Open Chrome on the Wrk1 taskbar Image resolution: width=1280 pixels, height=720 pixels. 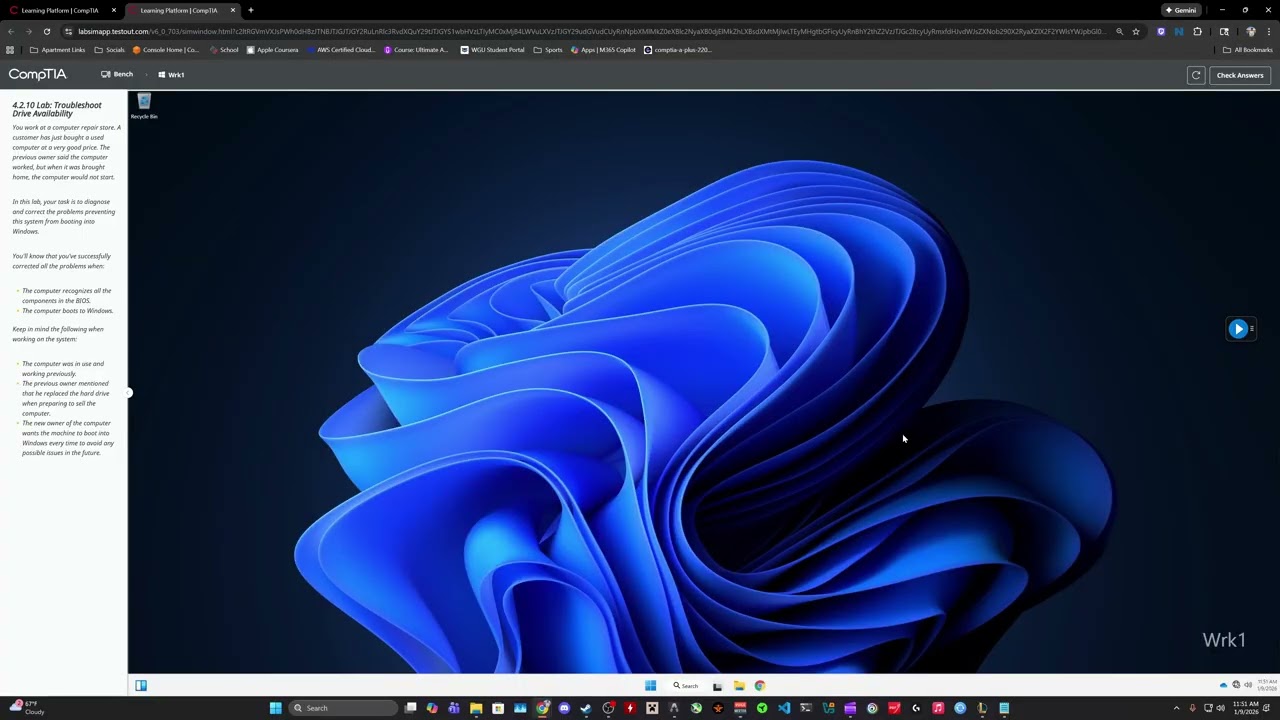(760, 686)
